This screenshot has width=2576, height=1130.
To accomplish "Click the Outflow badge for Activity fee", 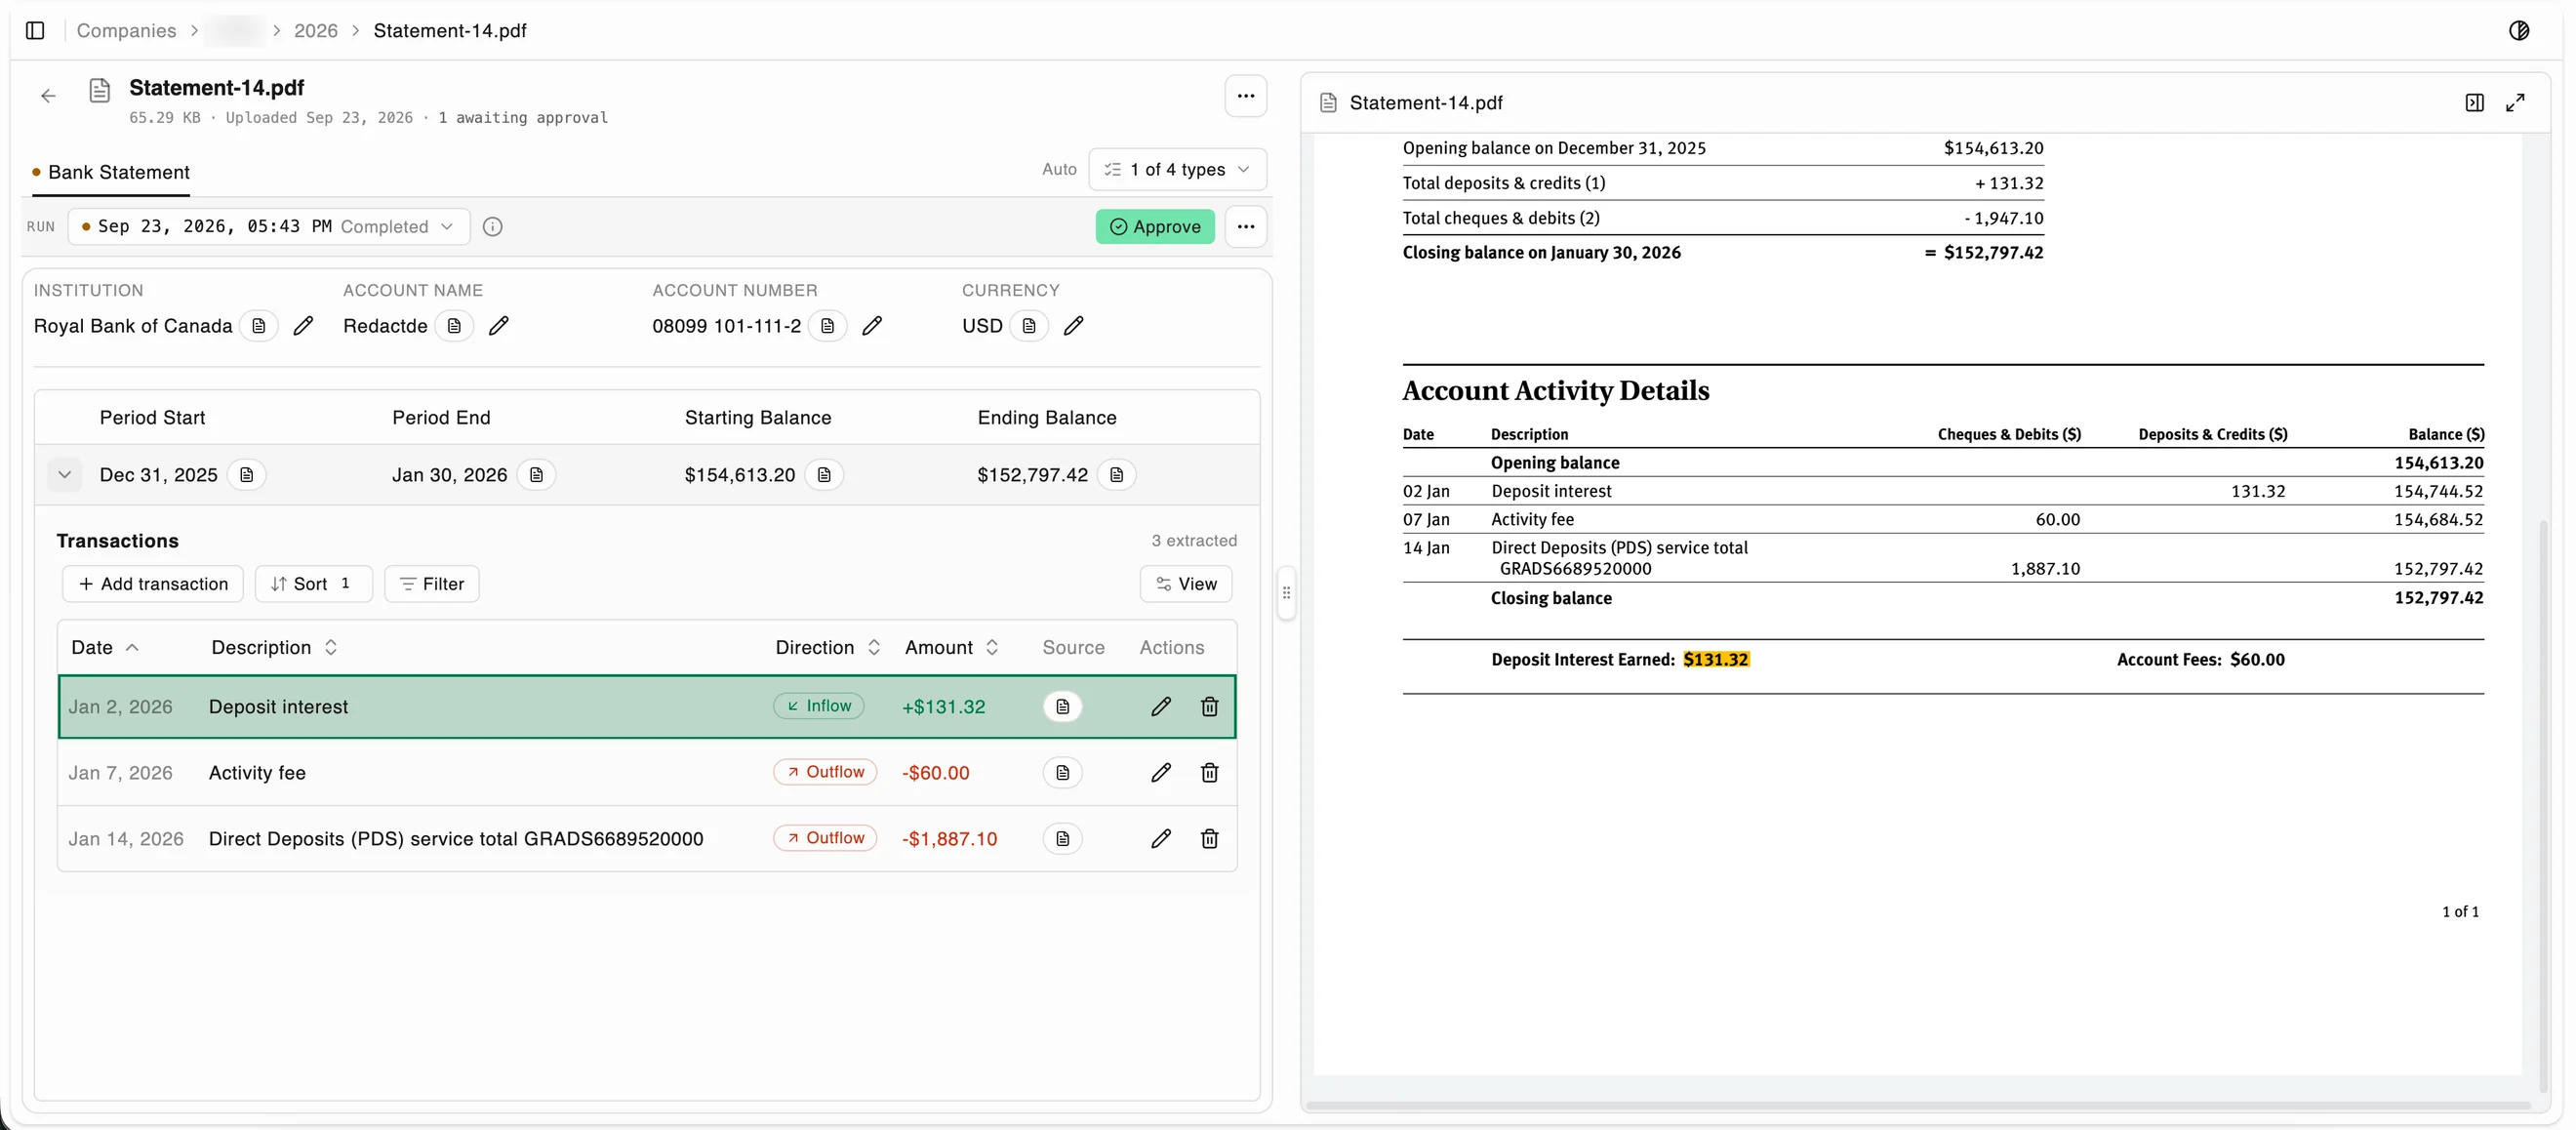I will 824,772.
